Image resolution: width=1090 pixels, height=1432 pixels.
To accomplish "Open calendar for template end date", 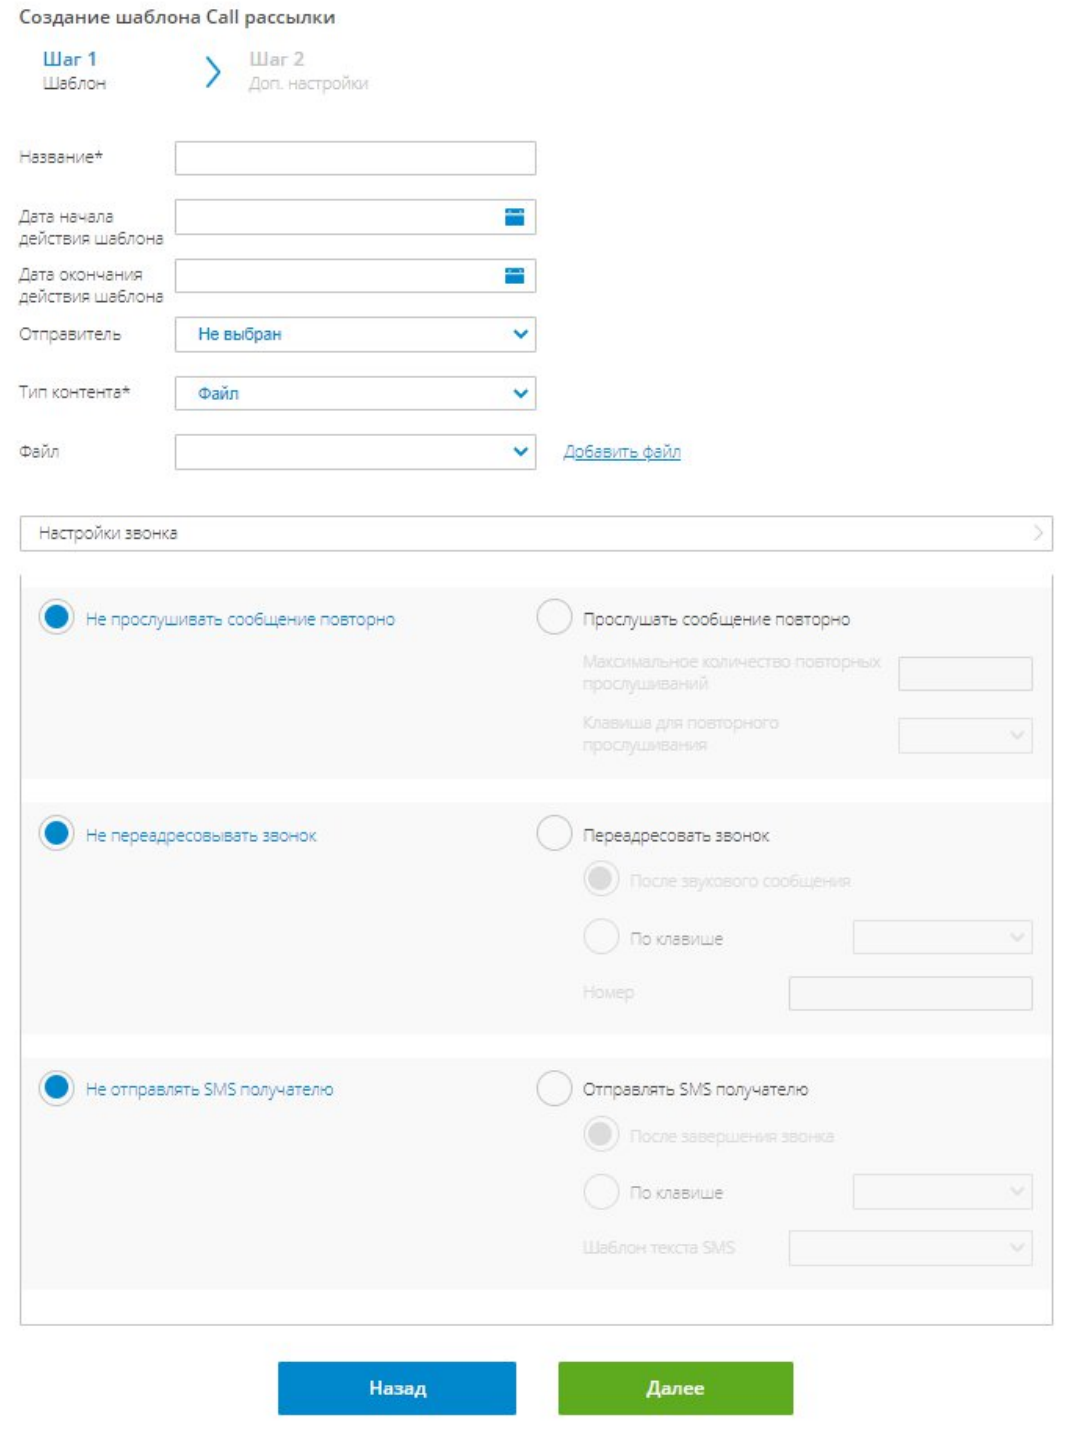I will pos(514,276).
